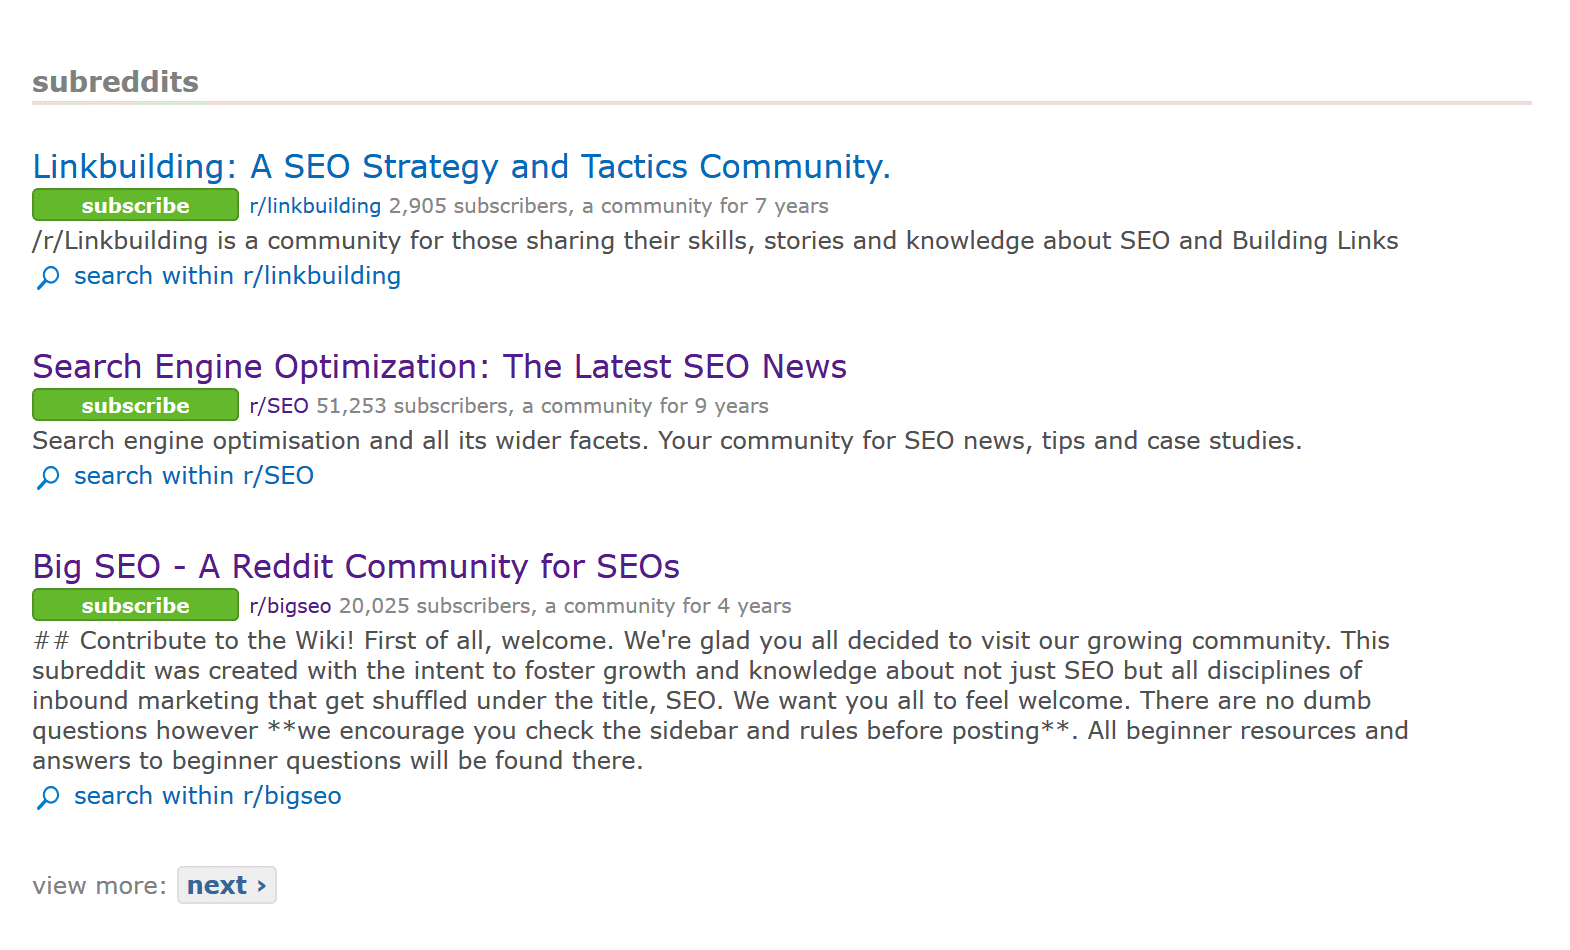Viewport: 1570px width, 950px height.
Task: Click the 'view more:' label
Action: (x=99, y=886)
